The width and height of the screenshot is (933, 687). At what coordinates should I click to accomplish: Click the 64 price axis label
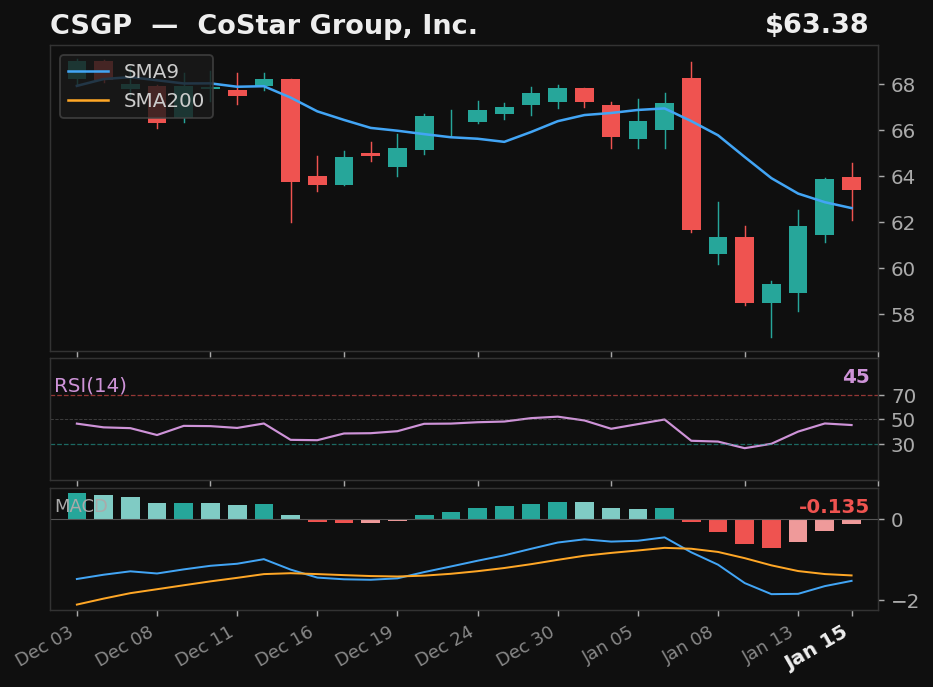(903, 177)
